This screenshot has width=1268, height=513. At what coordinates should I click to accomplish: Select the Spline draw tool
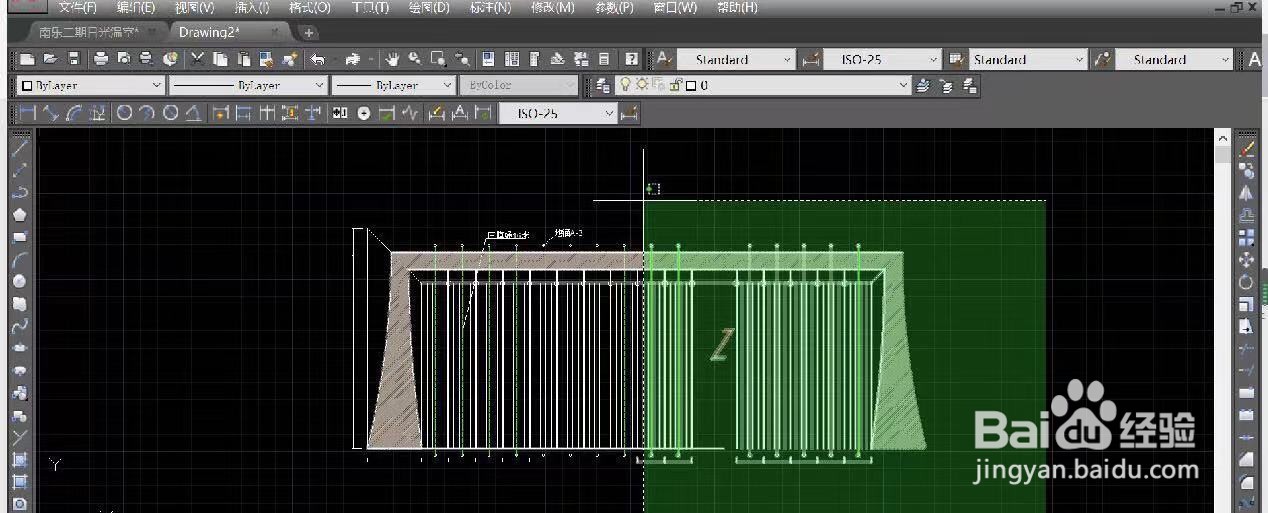tap(19, 326)
